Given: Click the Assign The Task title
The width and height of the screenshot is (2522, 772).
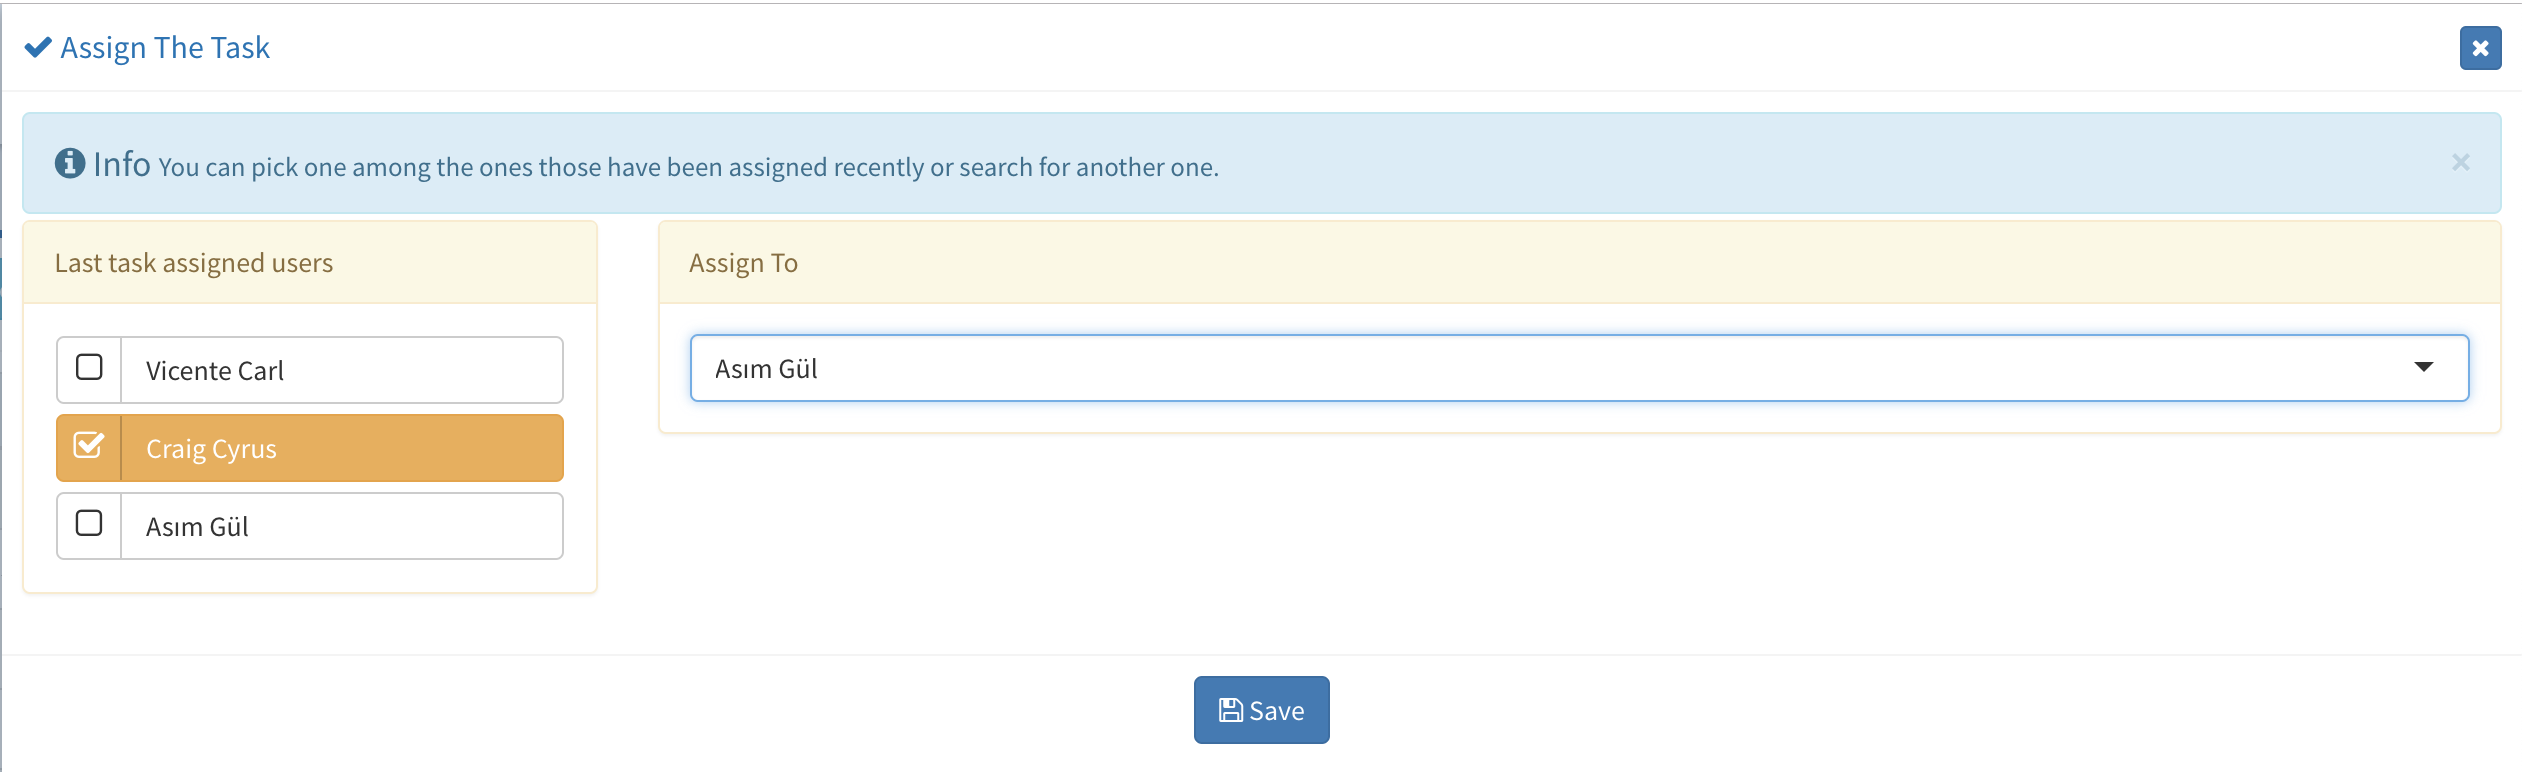Looking at the screenshot, I should coord(165,48).
